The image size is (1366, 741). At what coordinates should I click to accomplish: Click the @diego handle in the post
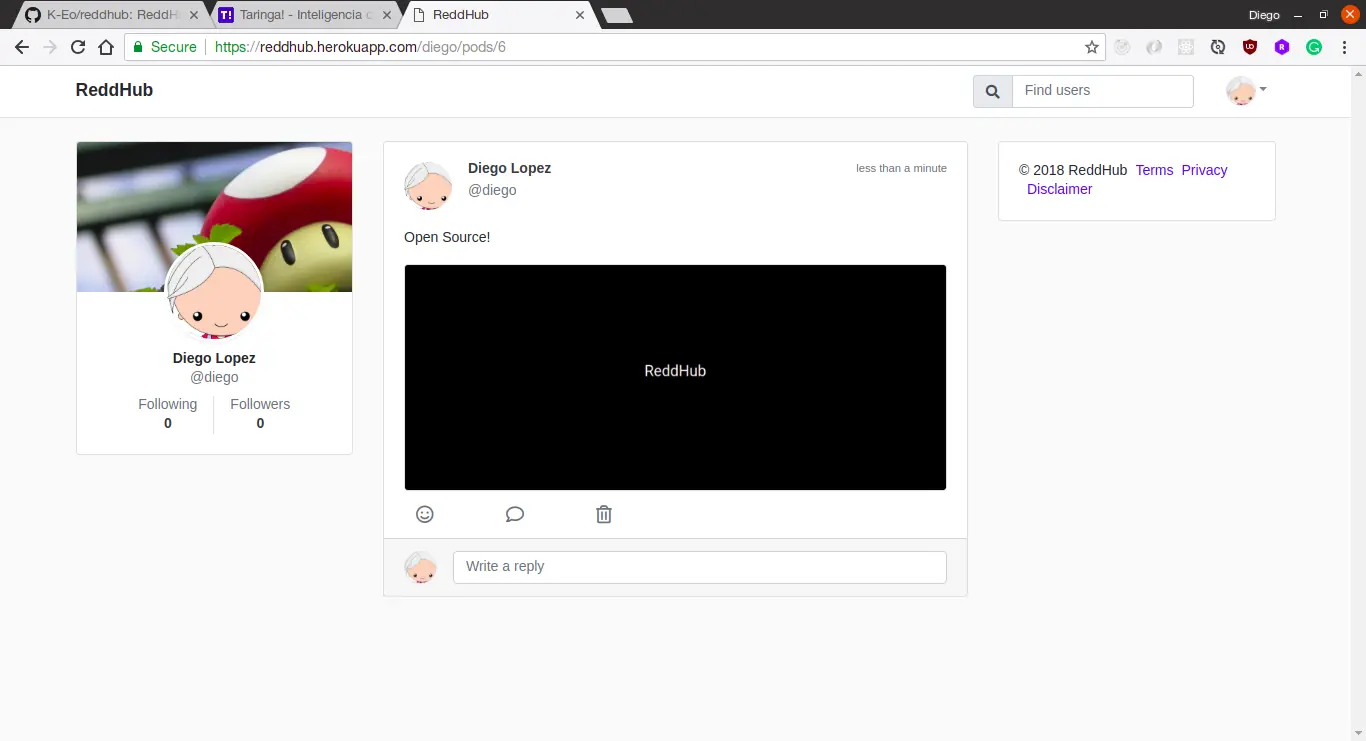(492, 190)
